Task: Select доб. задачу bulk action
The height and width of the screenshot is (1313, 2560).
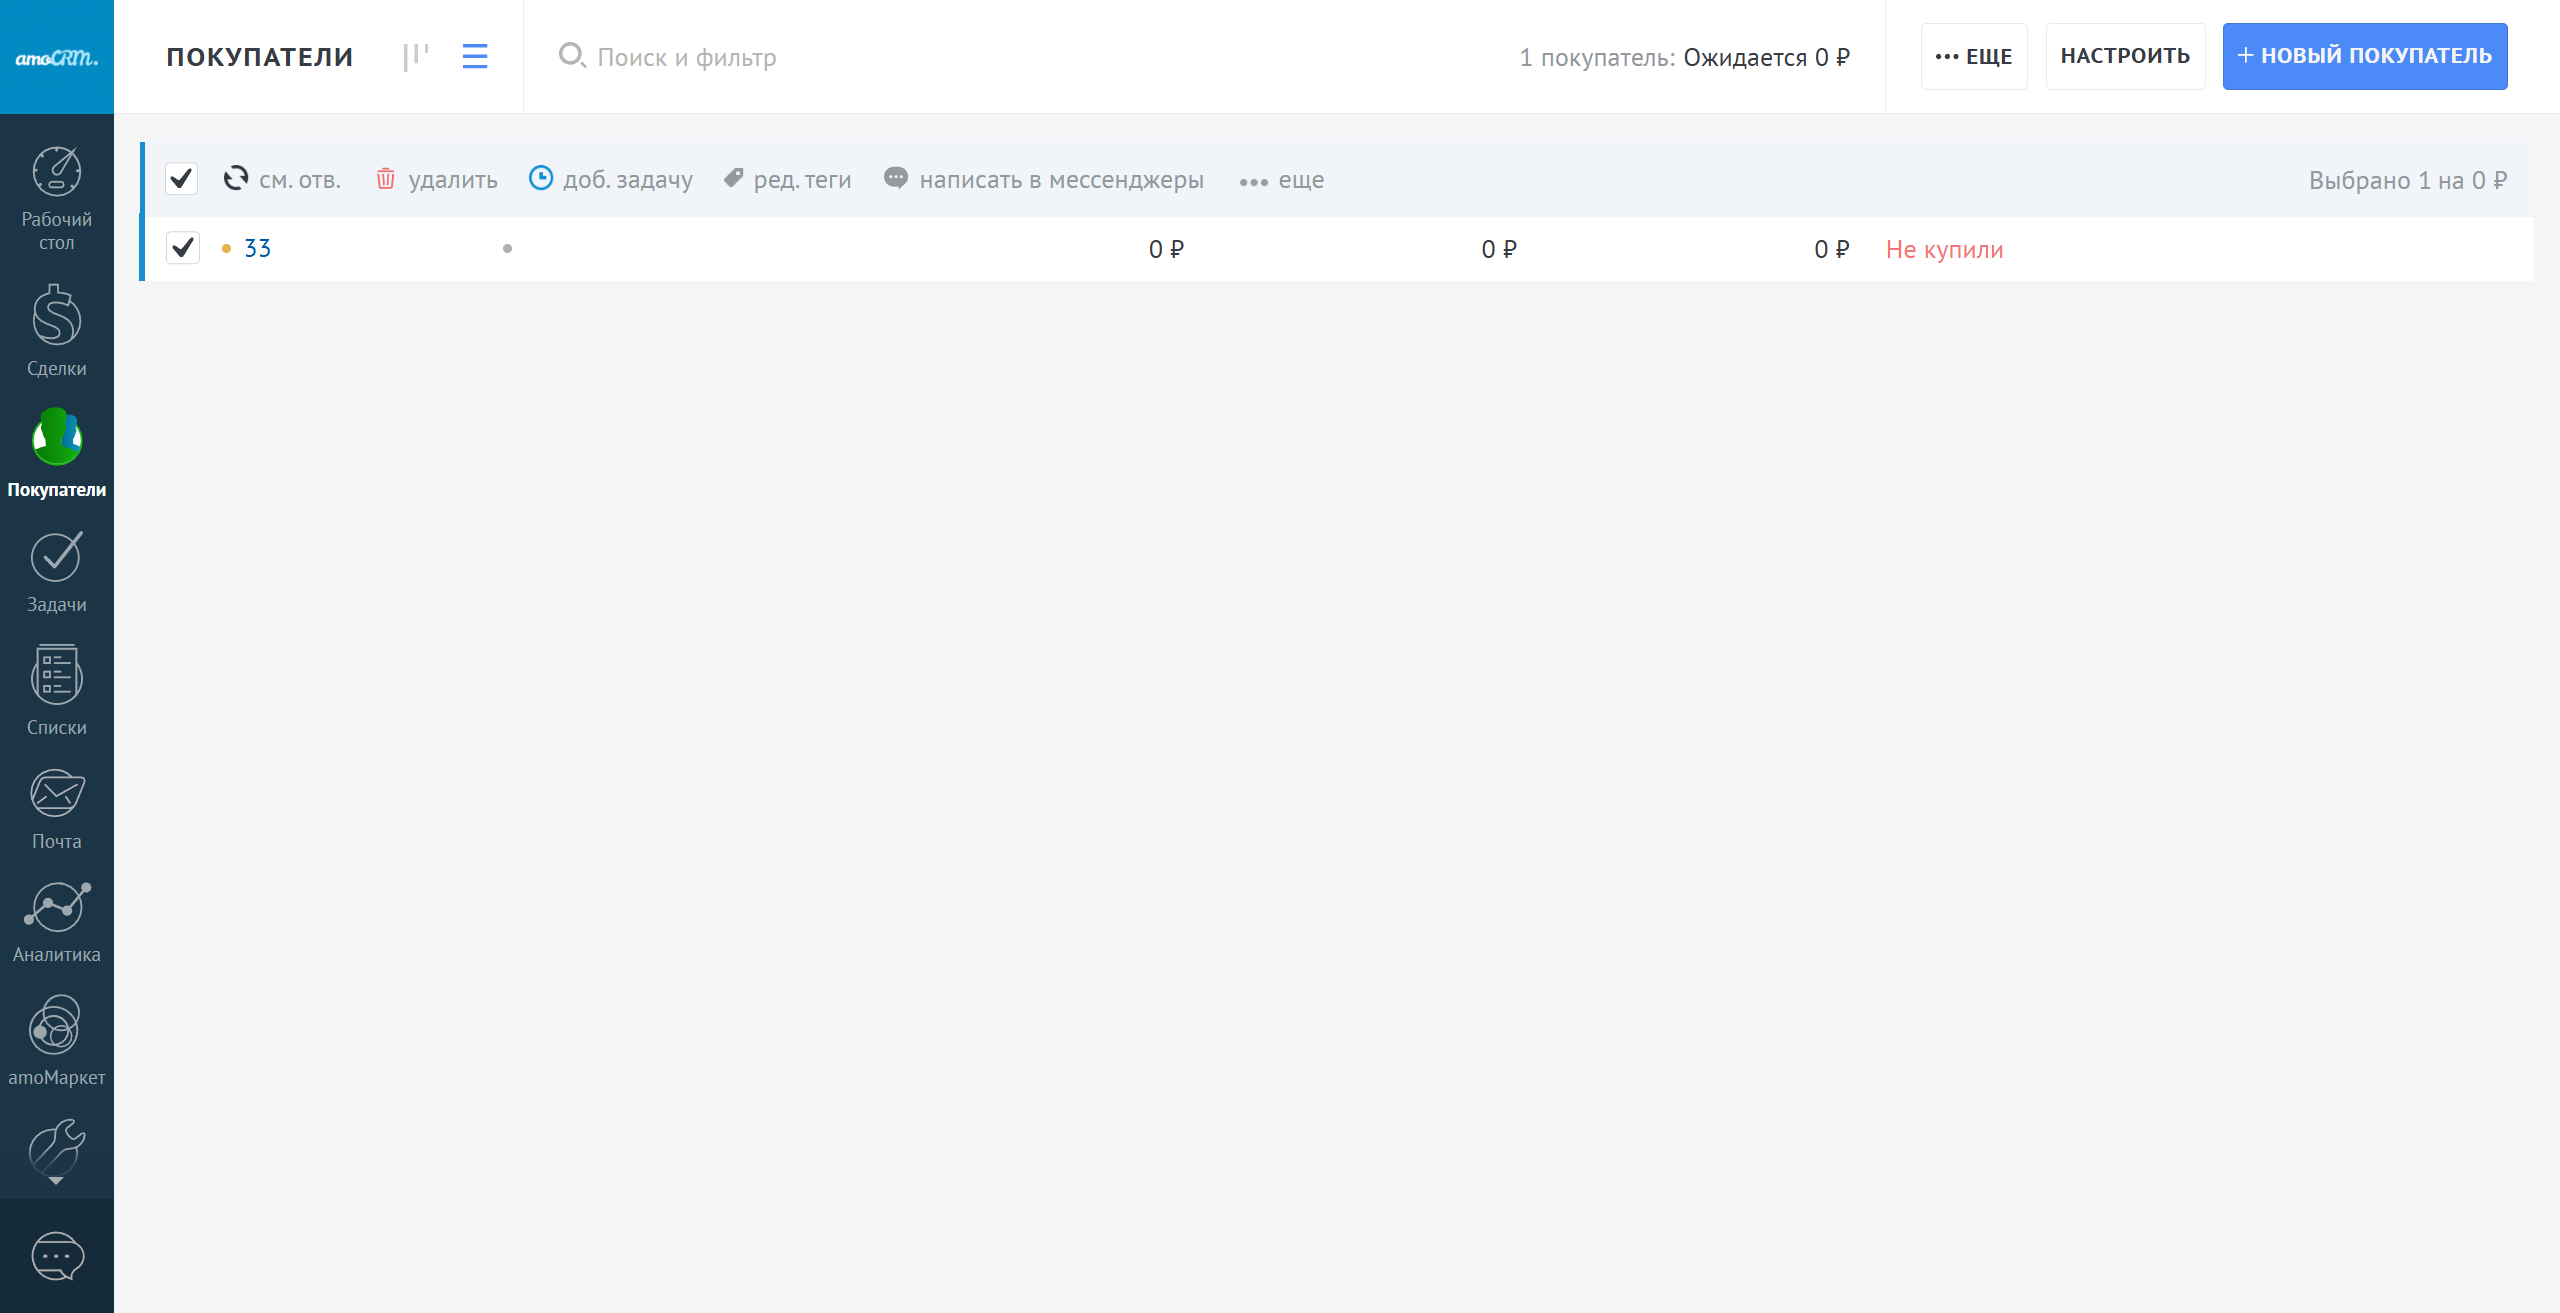Action: point(611,180)
